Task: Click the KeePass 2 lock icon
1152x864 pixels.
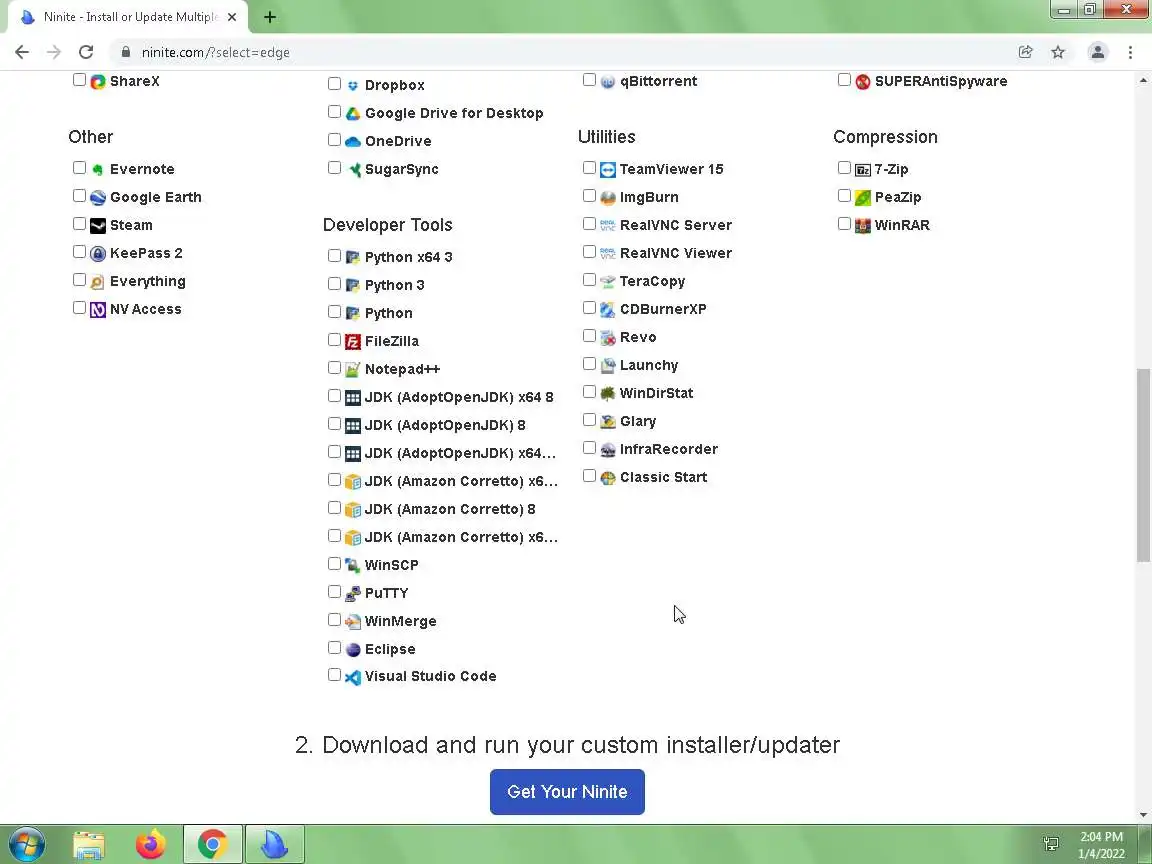Action: (98, 253)
